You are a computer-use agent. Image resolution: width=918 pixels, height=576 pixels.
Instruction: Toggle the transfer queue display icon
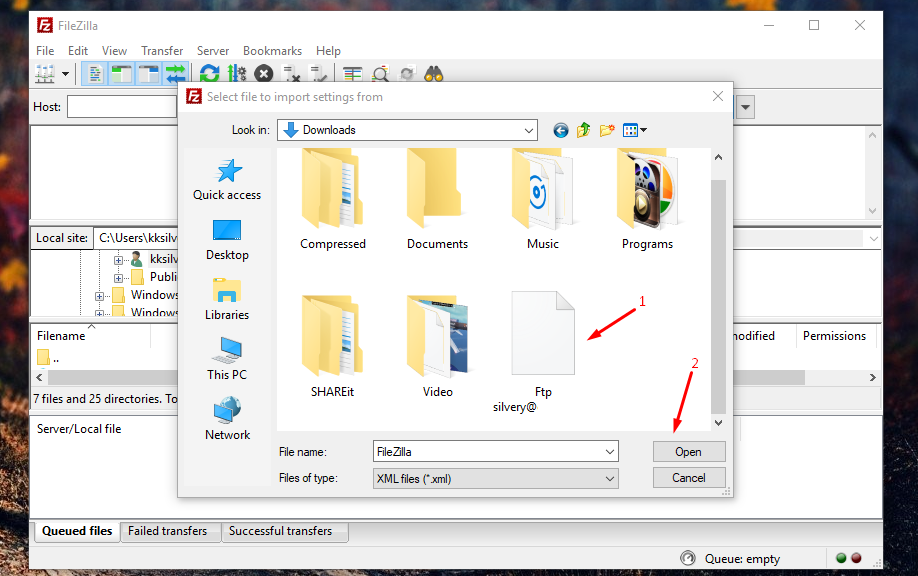coord(175,74)
